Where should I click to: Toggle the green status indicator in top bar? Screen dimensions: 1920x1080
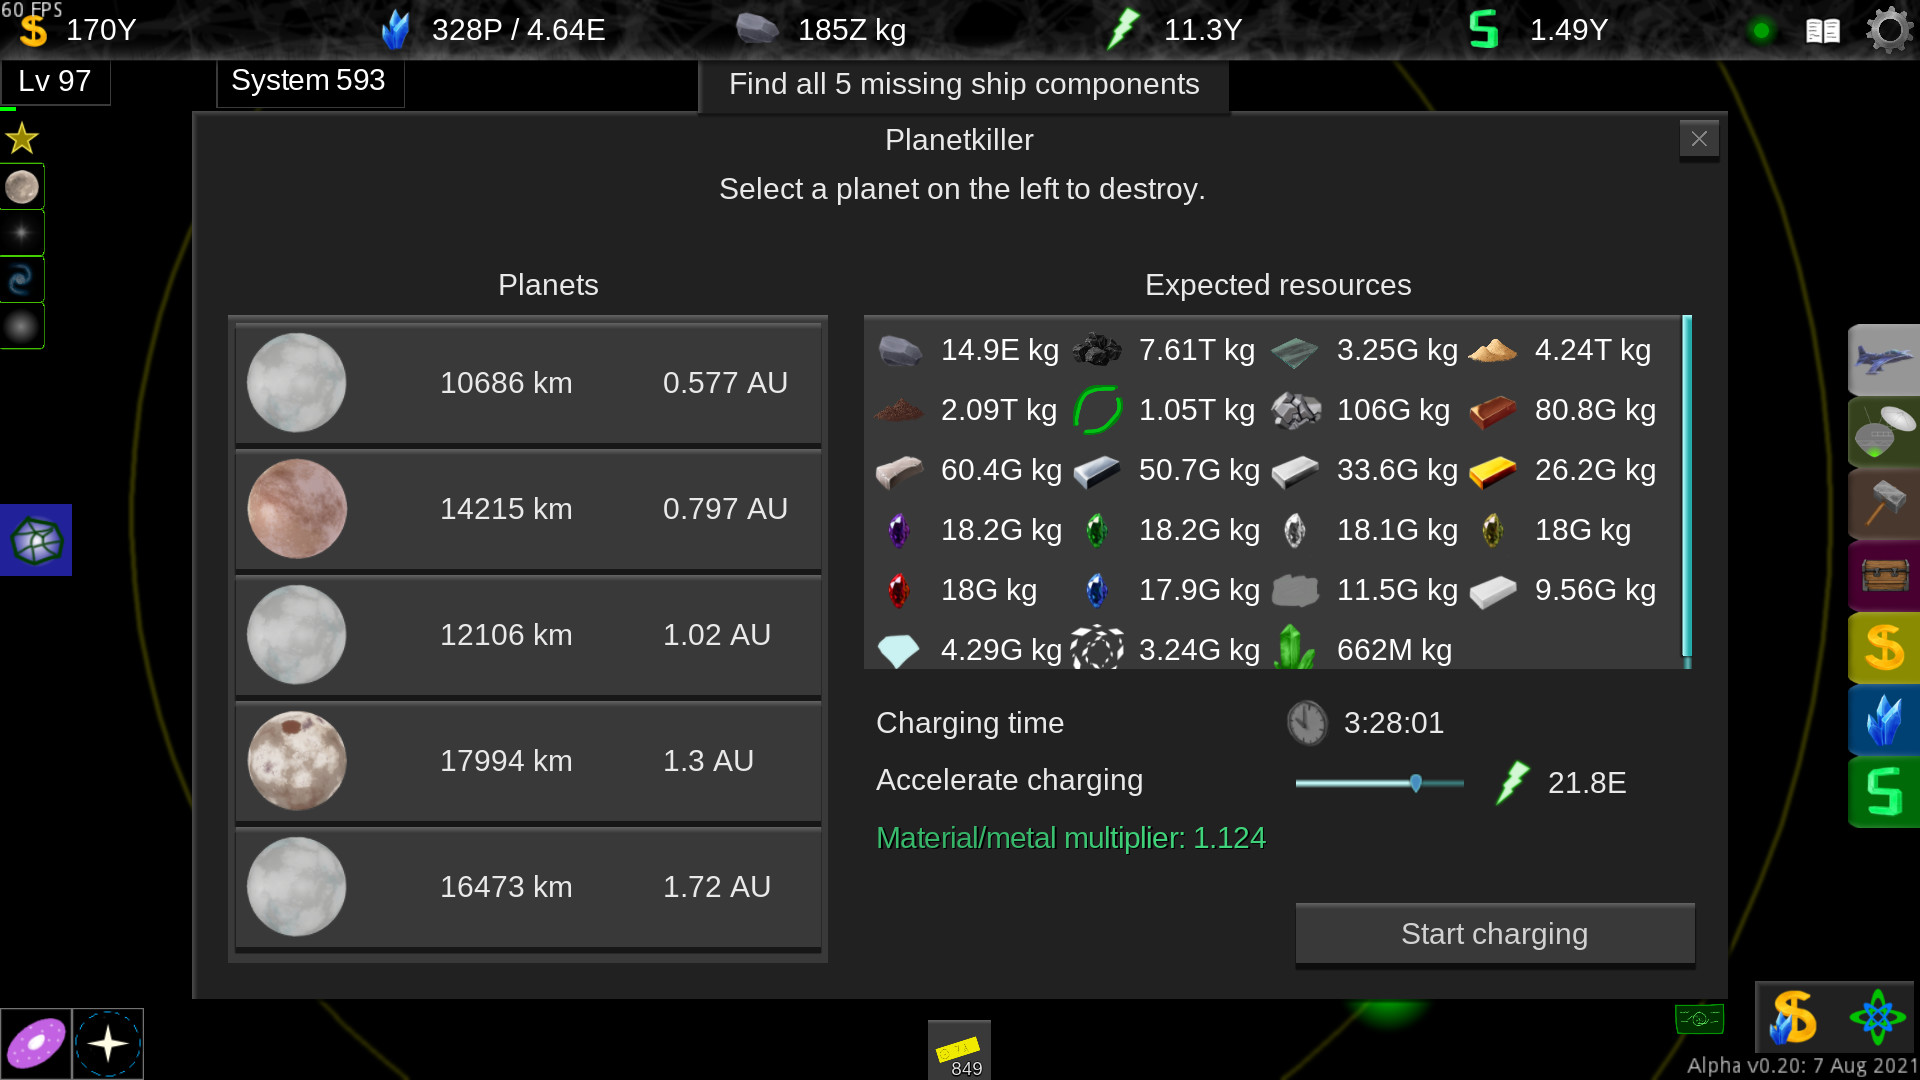tap(1762, 30)
